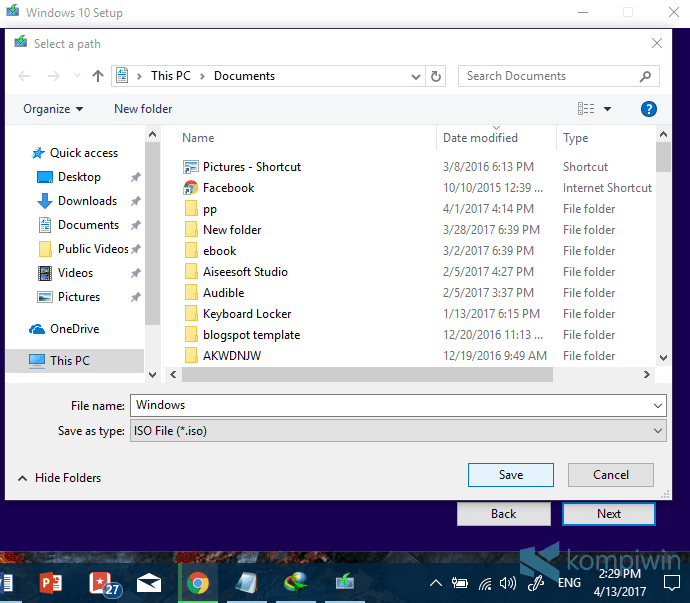Screen dimensions: 690x603
Task: Click the forward navigation arrow
Action: click(x=54, y=76)
